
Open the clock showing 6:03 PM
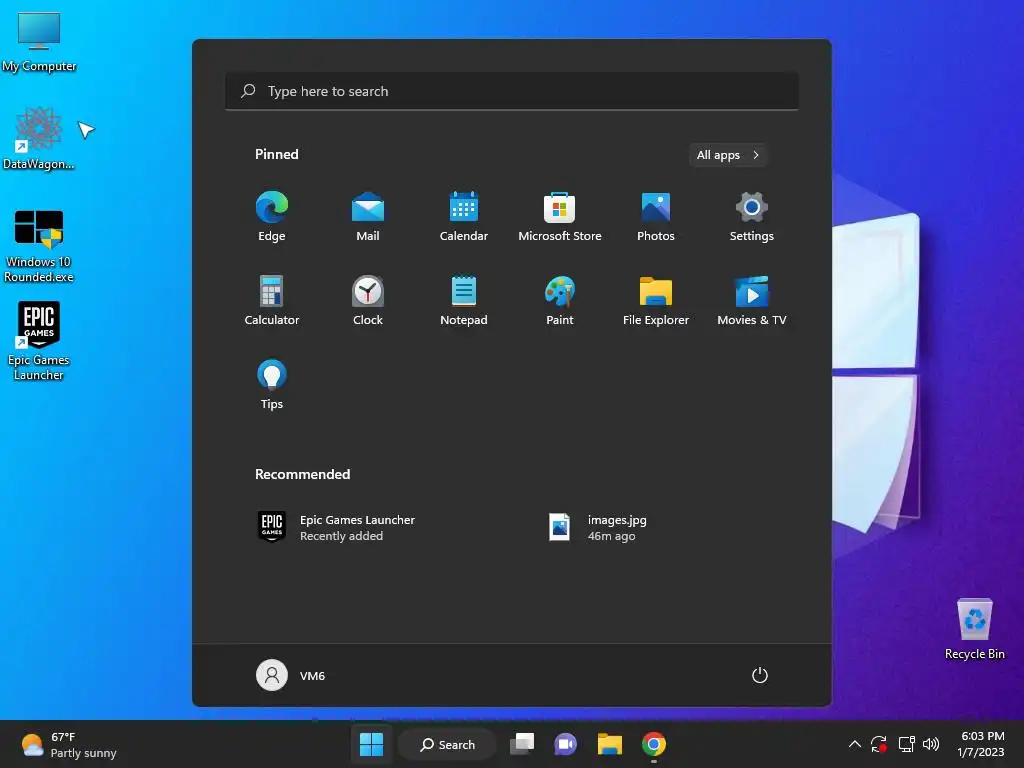coord(981,744)
